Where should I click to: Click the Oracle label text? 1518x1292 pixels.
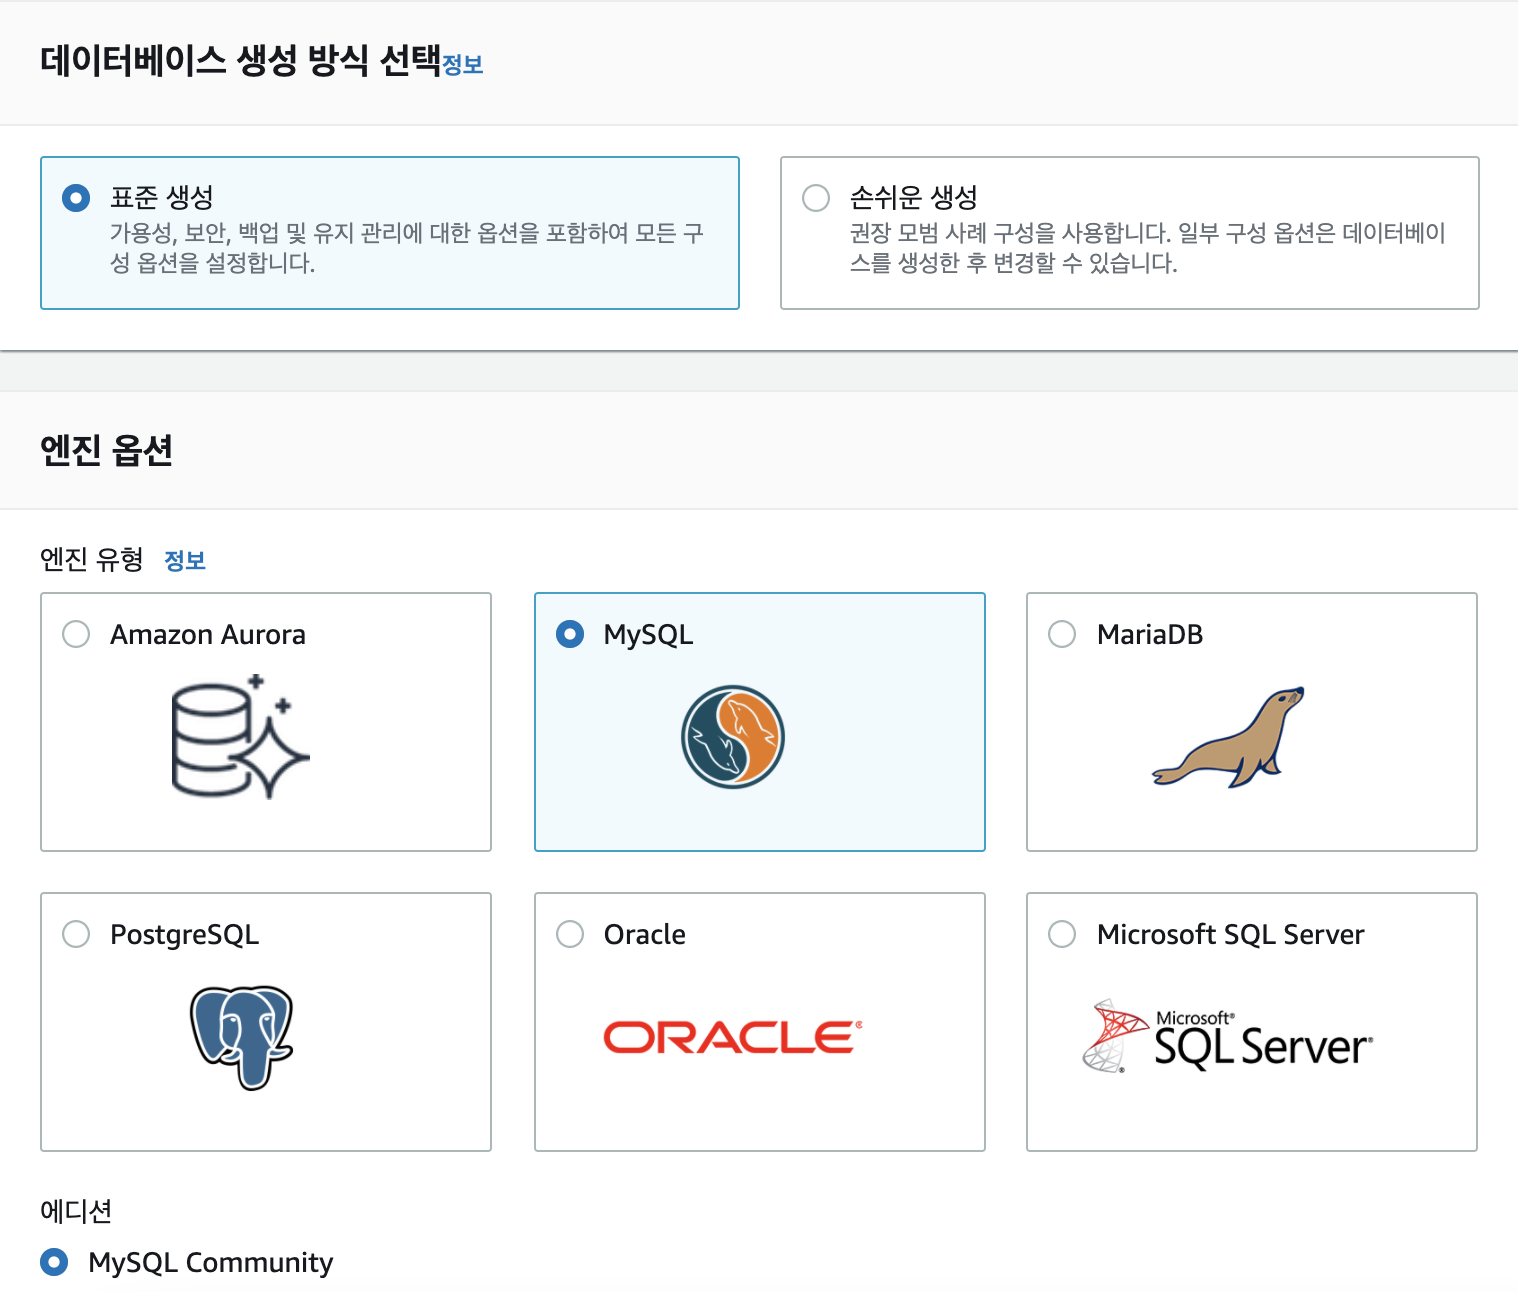pyautogui.click(x=645, y=934)
